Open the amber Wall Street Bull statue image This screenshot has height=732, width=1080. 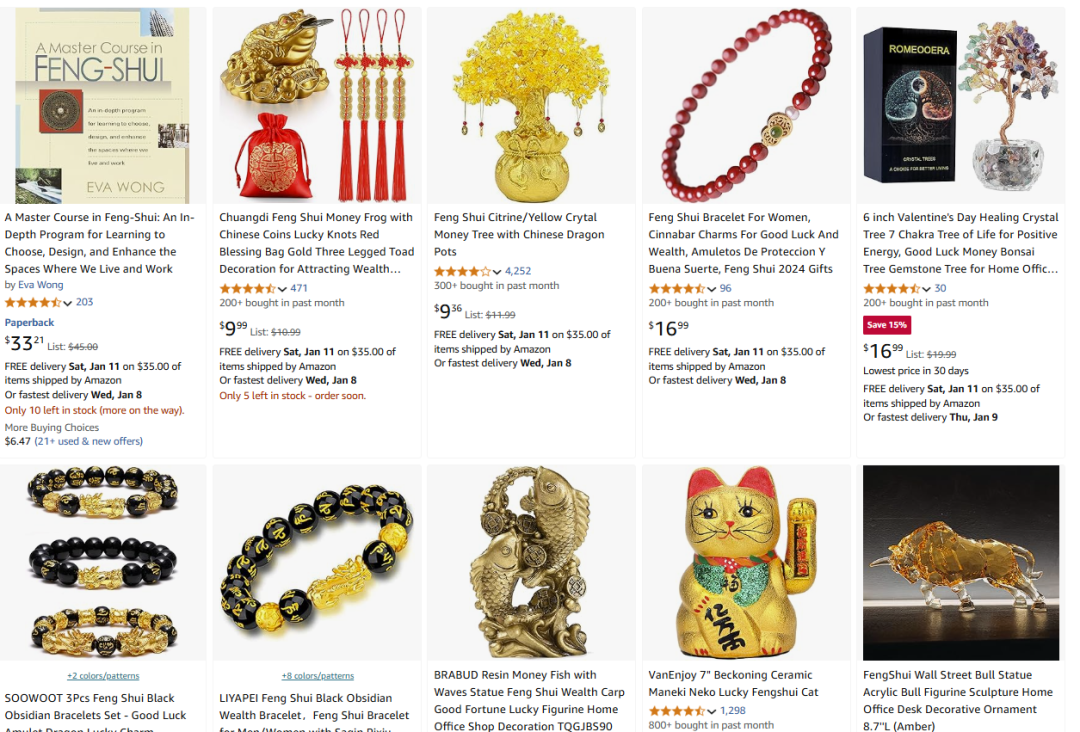tap(961, 563)
